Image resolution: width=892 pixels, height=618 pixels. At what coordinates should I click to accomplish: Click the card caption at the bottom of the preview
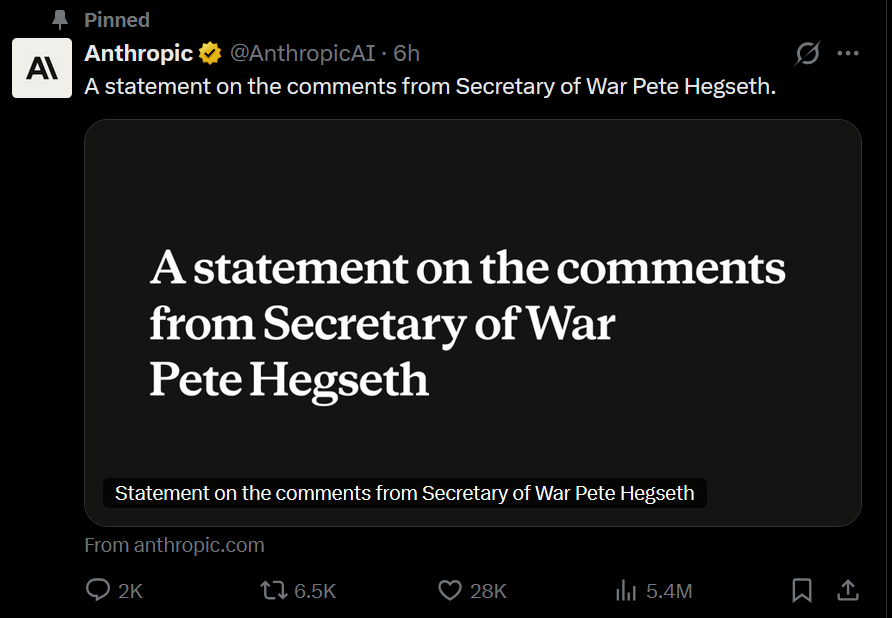(x=404, y=493)
